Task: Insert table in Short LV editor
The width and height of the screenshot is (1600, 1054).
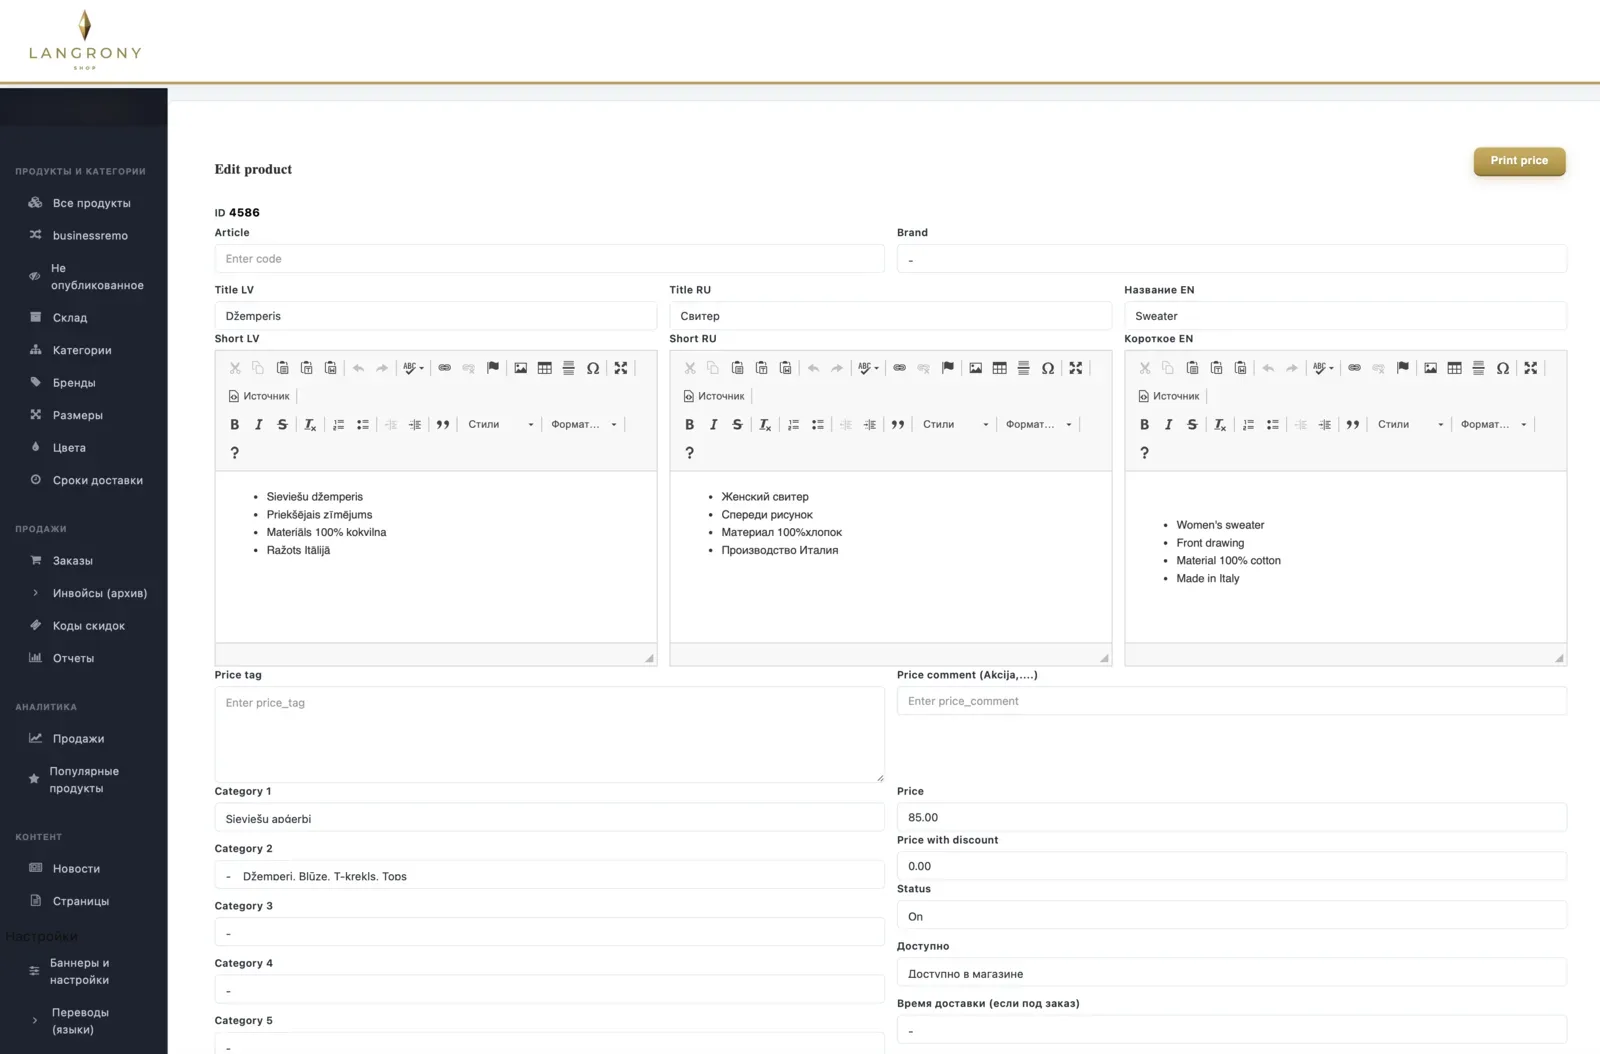Action: [545, 368]
